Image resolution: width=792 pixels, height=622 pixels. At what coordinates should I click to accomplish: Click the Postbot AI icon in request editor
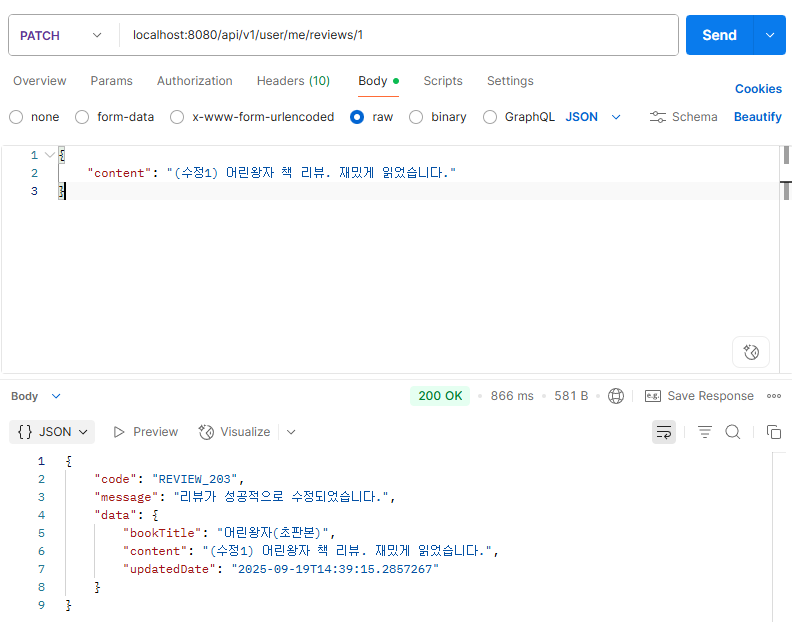point(751,352)
